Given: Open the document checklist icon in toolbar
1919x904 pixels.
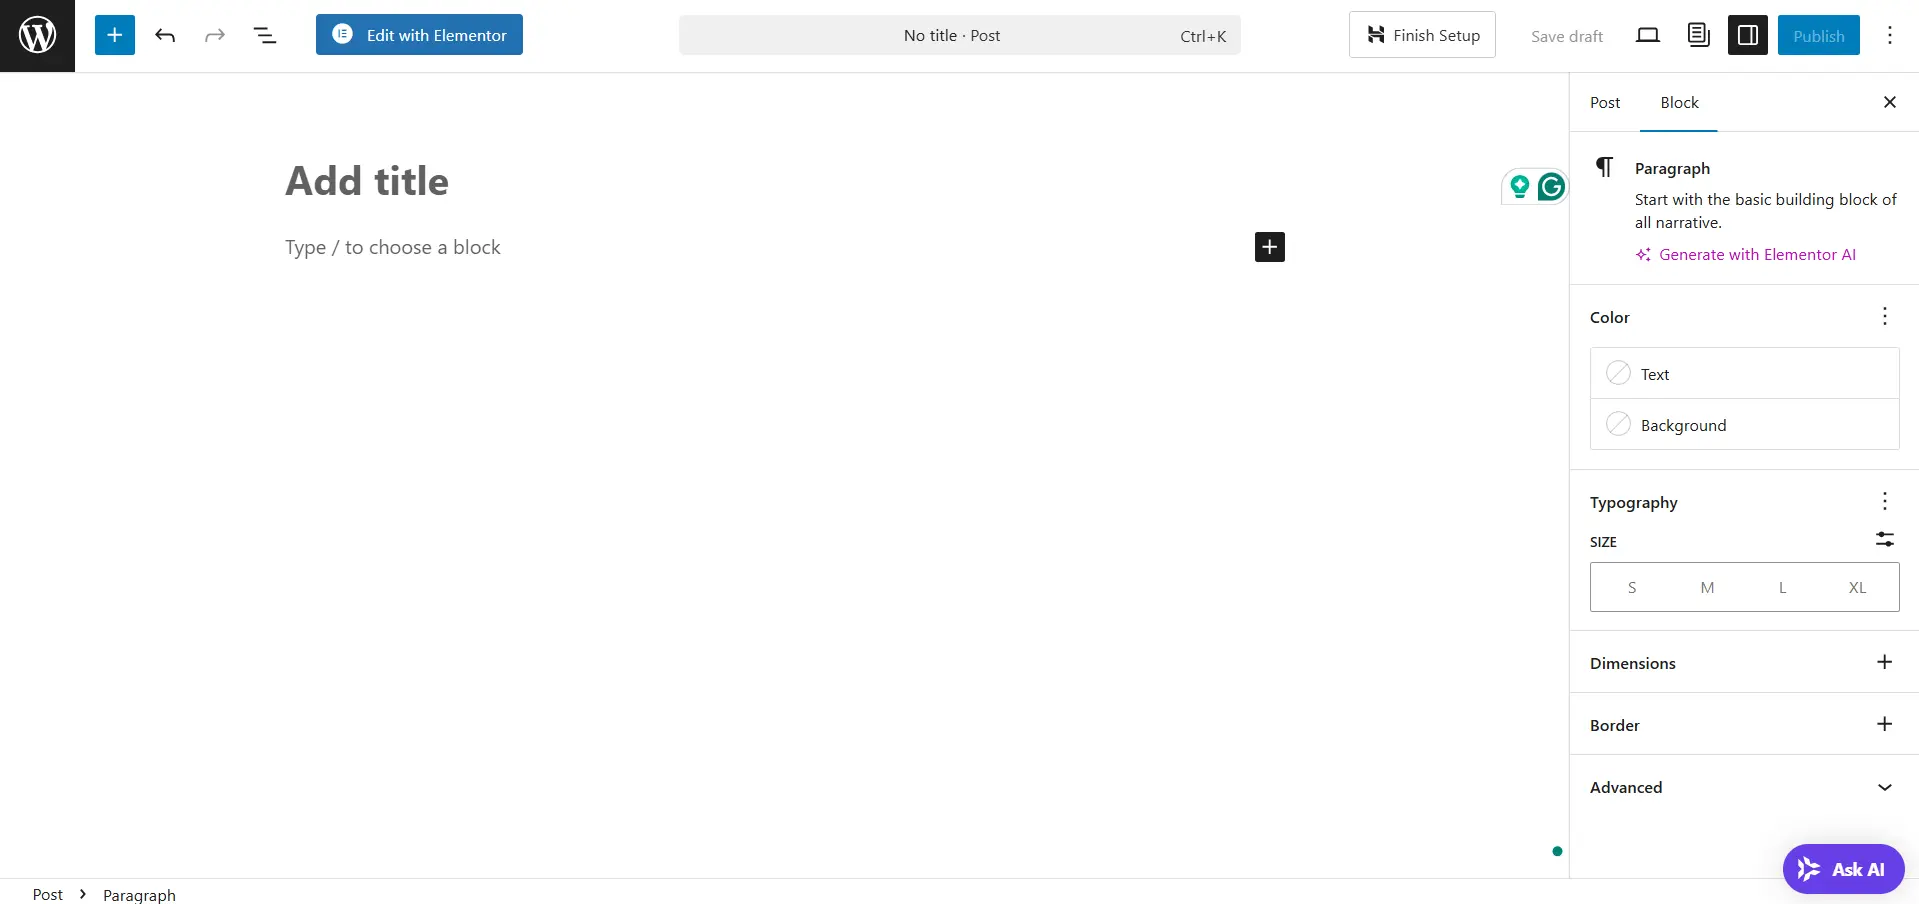Looking at the screenshot, I should 1698,35.
